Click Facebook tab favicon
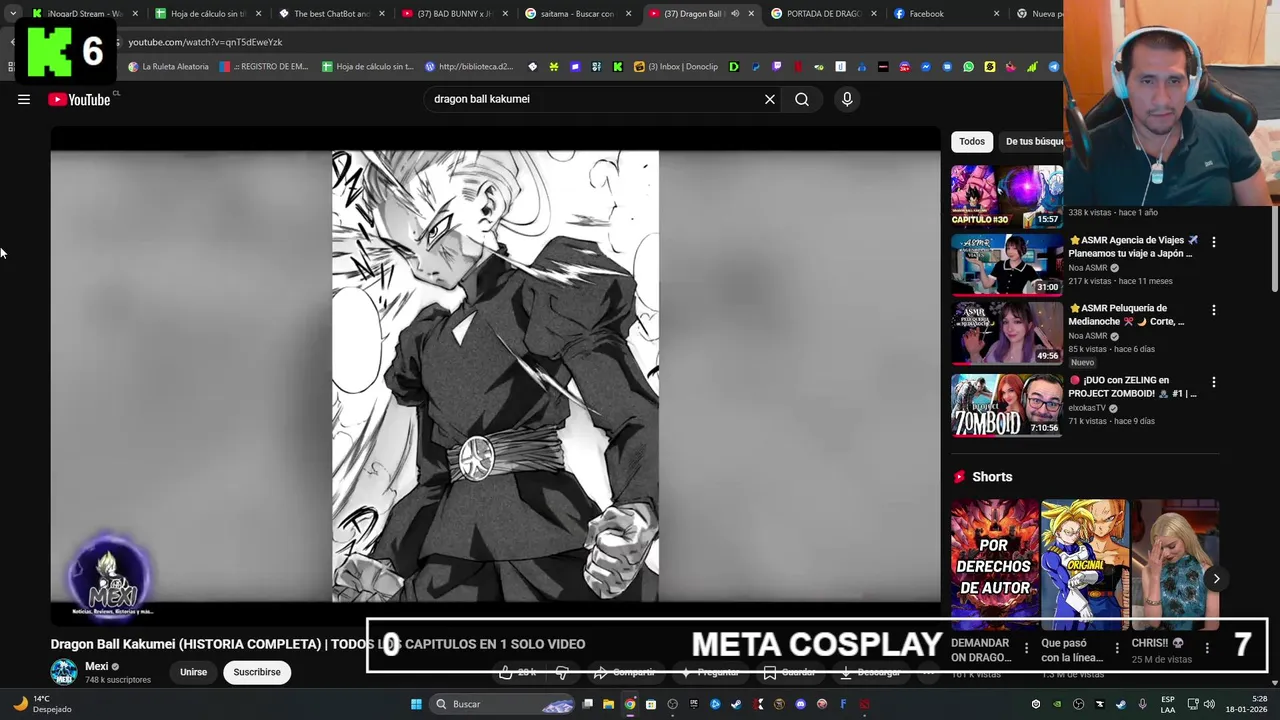This screenshot has width=1280, height=720. click(x=900, y=14)
